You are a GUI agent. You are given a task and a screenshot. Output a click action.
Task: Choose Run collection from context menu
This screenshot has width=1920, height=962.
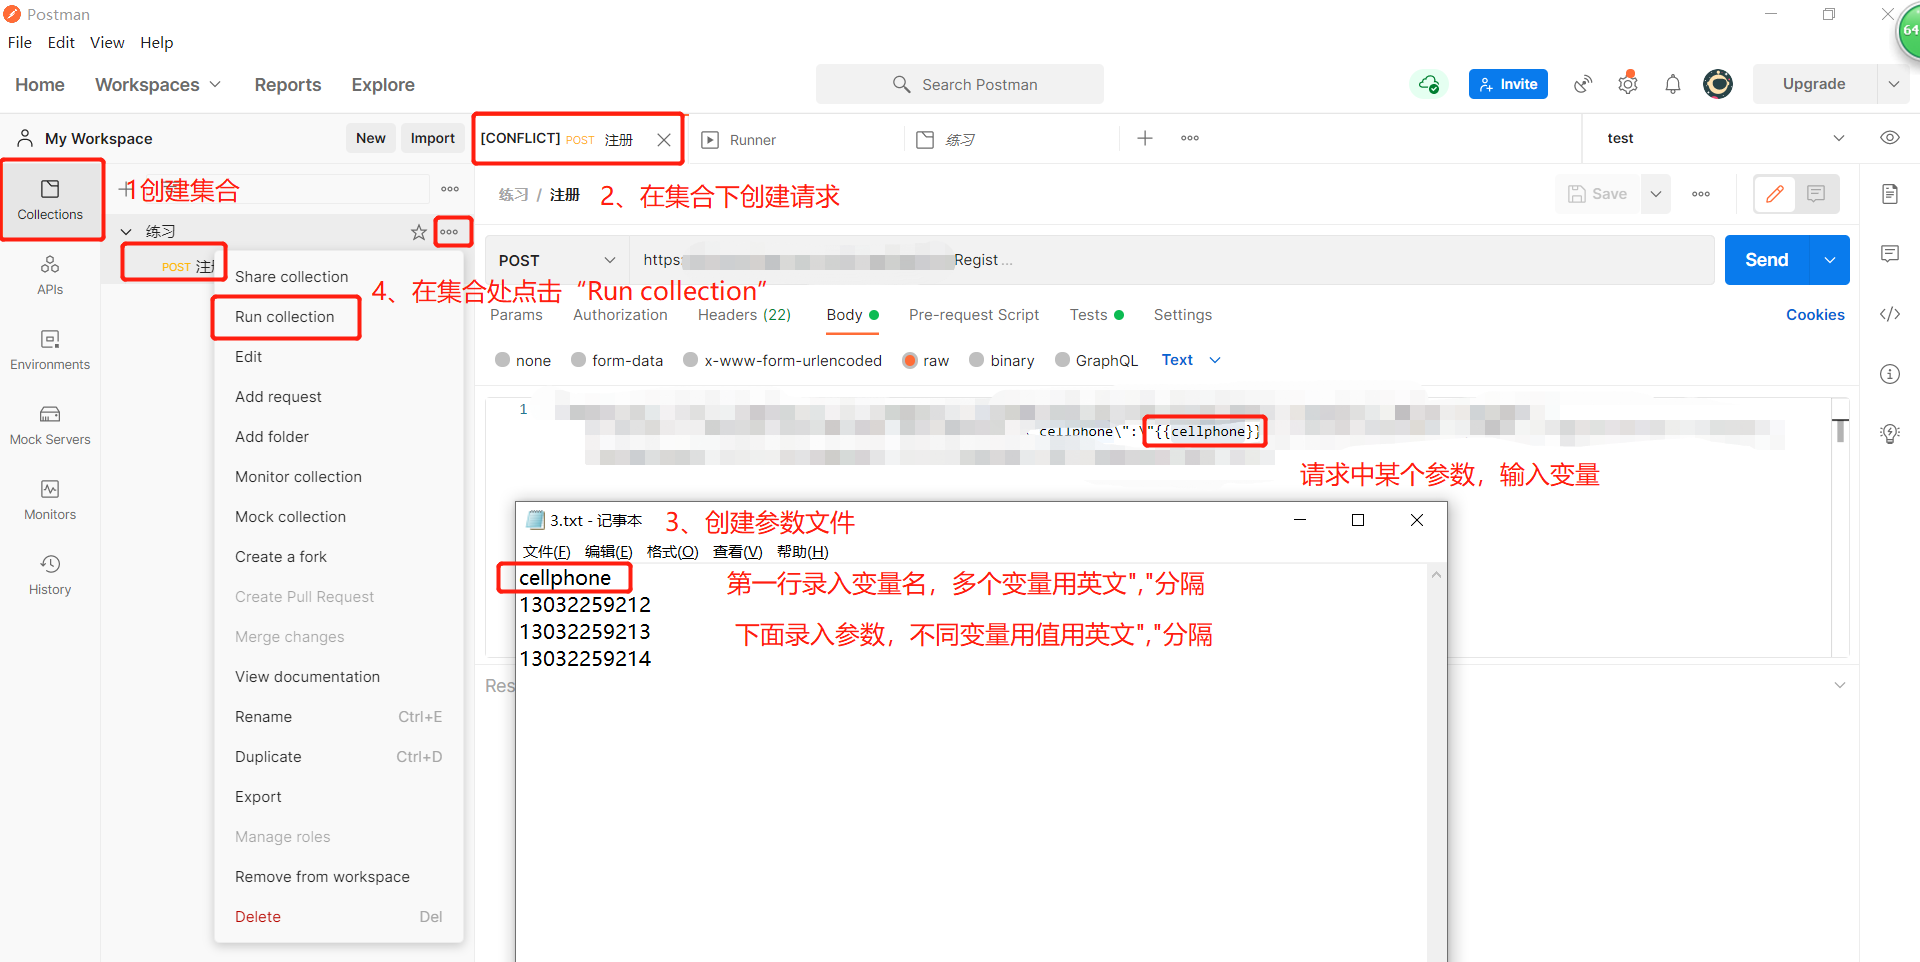(x=285, y=317)
